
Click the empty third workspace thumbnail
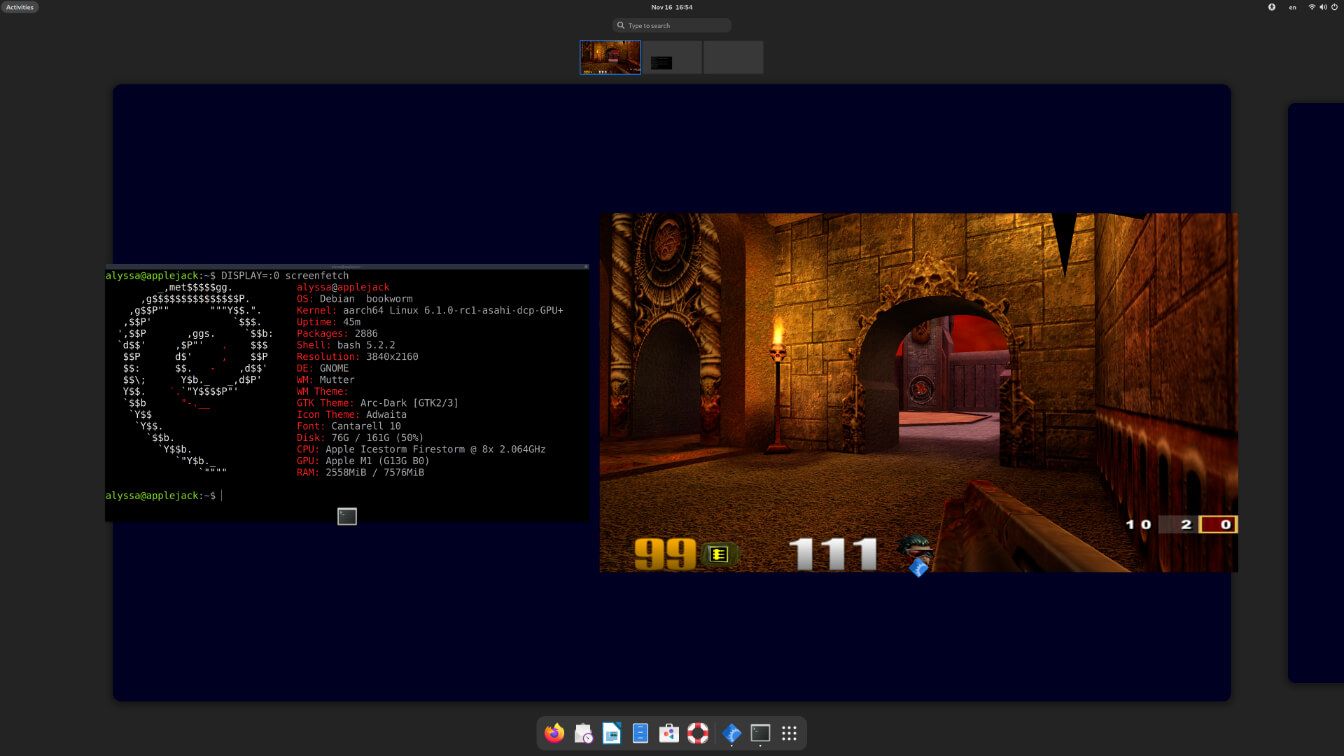[x=733, y=57]
